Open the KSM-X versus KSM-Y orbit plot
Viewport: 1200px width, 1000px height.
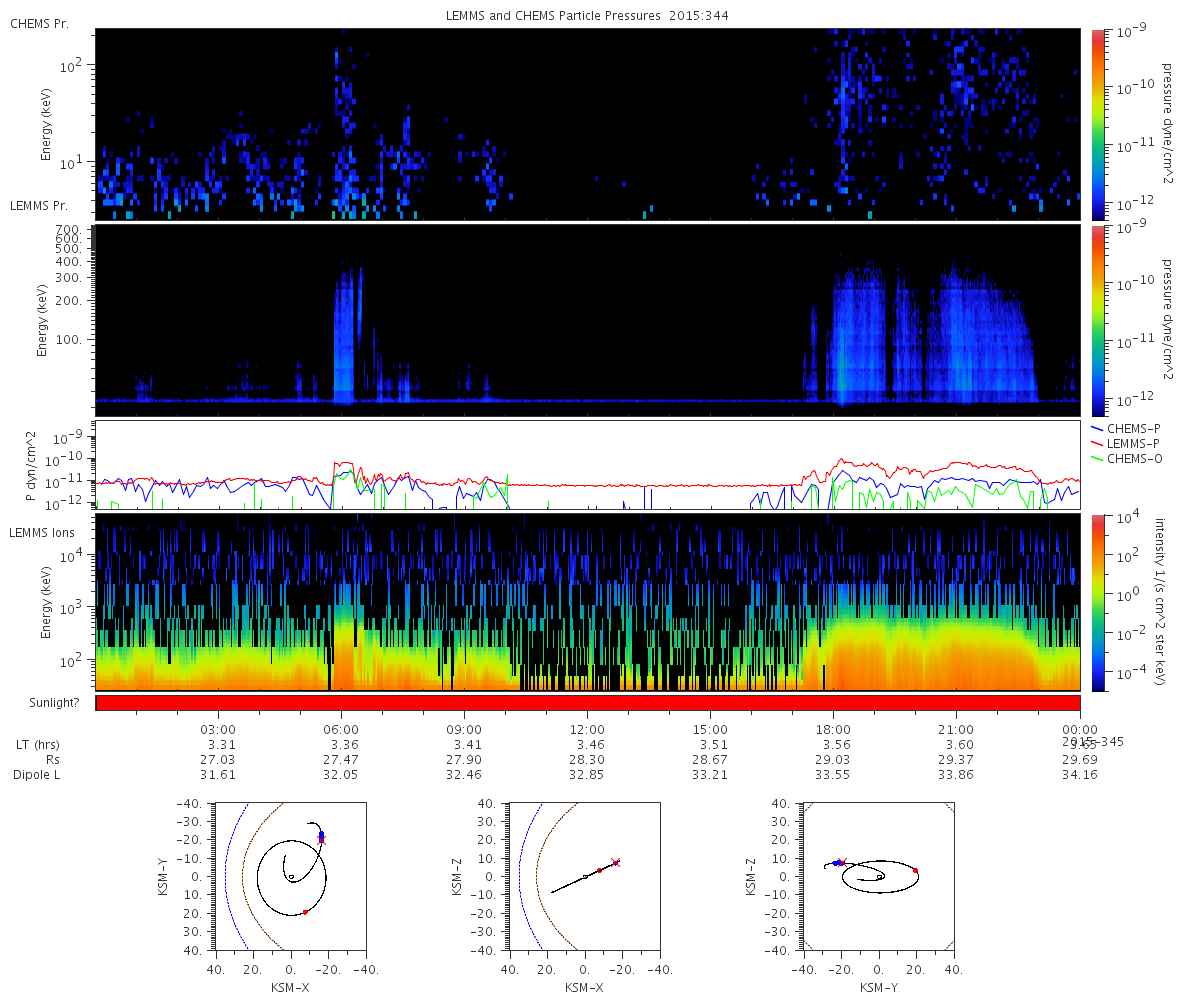tap(290, 876)
